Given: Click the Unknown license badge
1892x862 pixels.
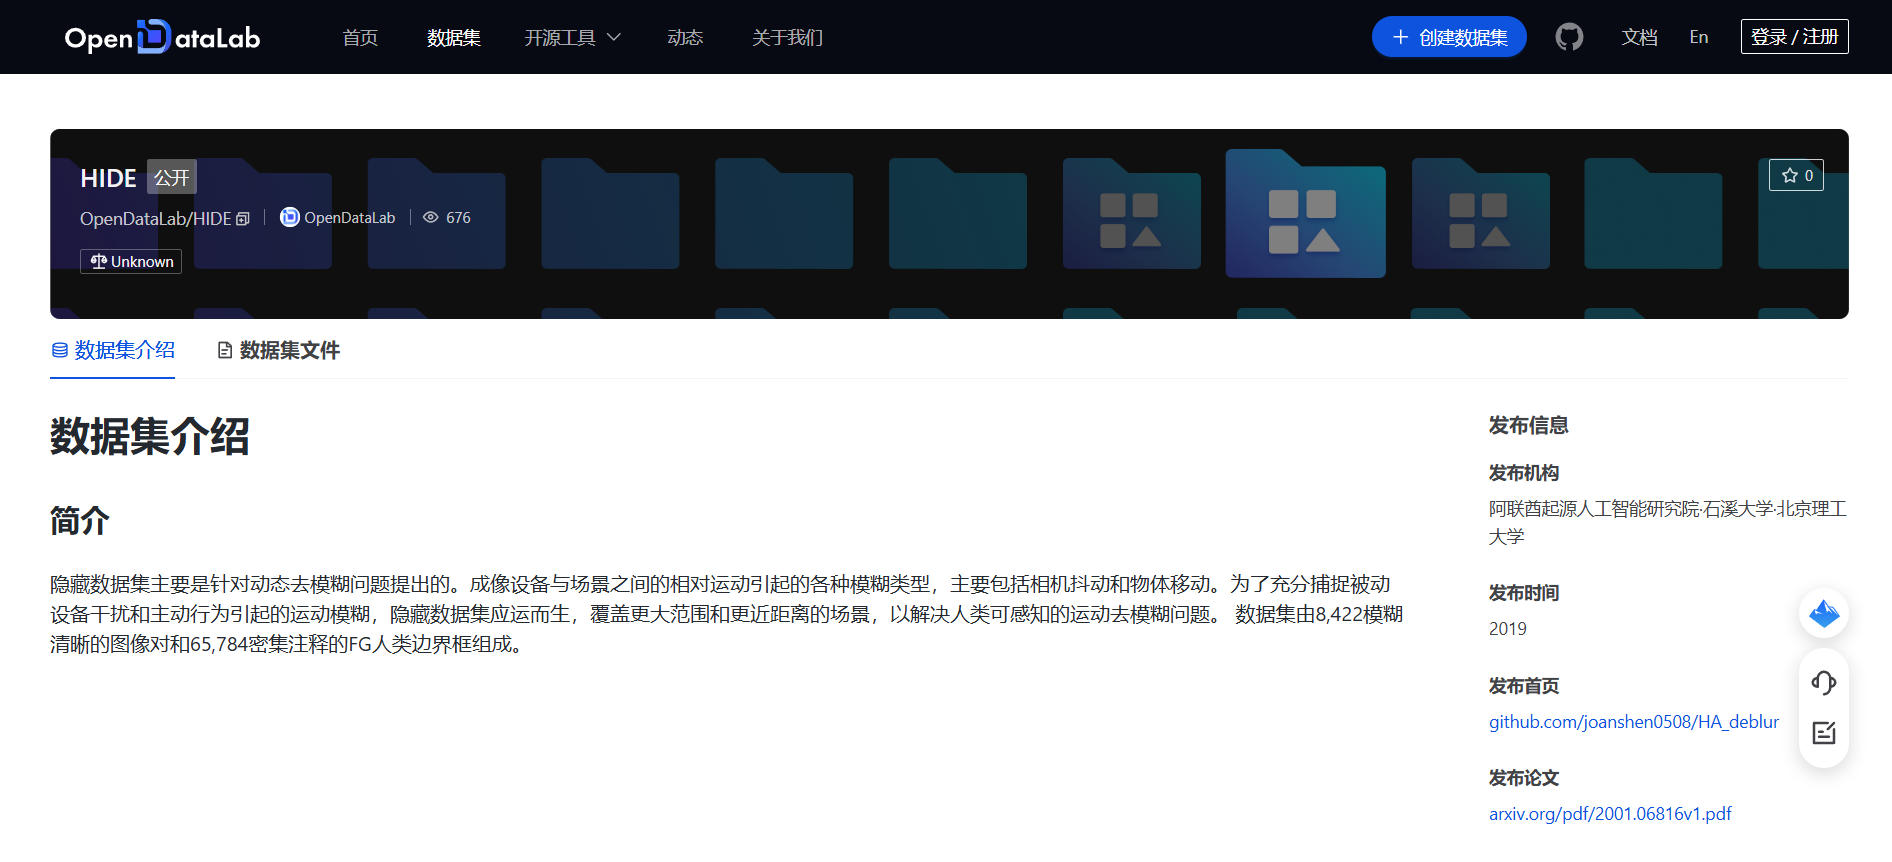Looking at the screenshot, I should [x=131, y=261].
